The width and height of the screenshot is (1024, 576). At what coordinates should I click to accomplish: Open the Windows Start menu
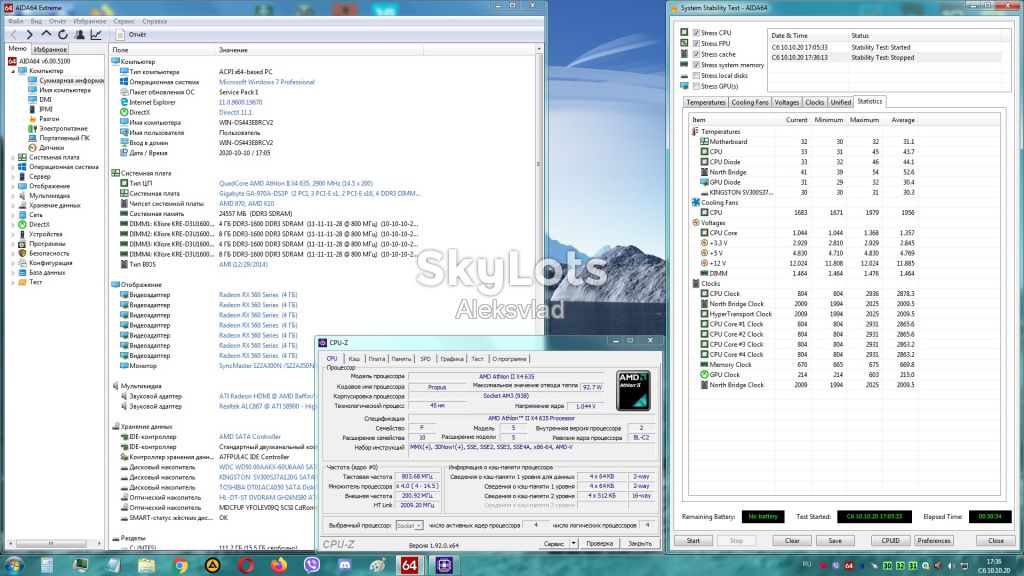click(x=14, y=565)
